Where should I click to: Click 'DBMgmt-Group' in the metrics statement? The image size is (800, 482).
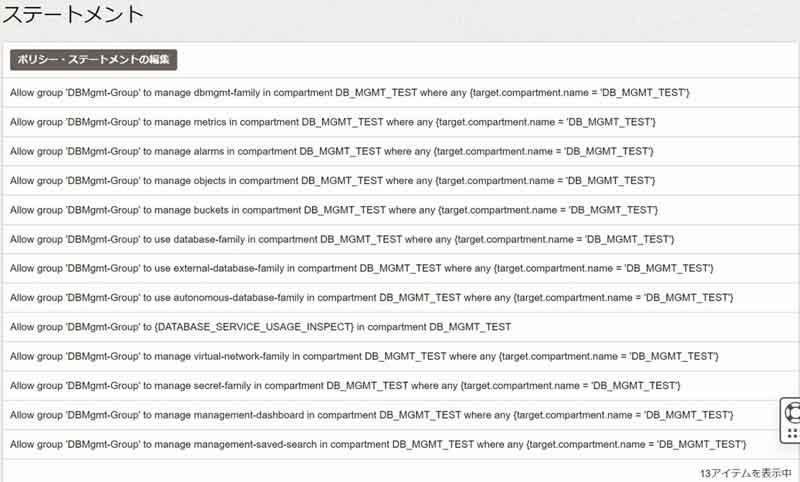coord(103,122)
